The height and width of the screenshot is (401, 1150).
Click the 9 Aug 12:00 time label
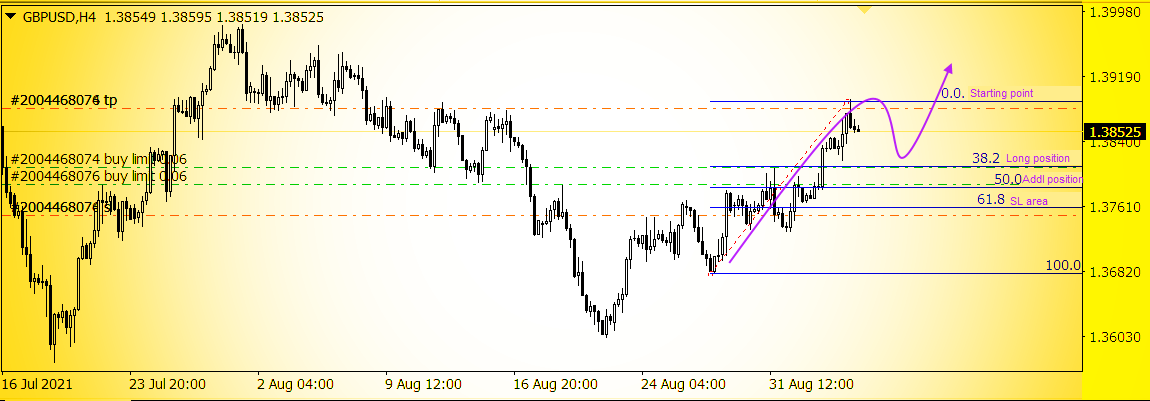point(424,383)
